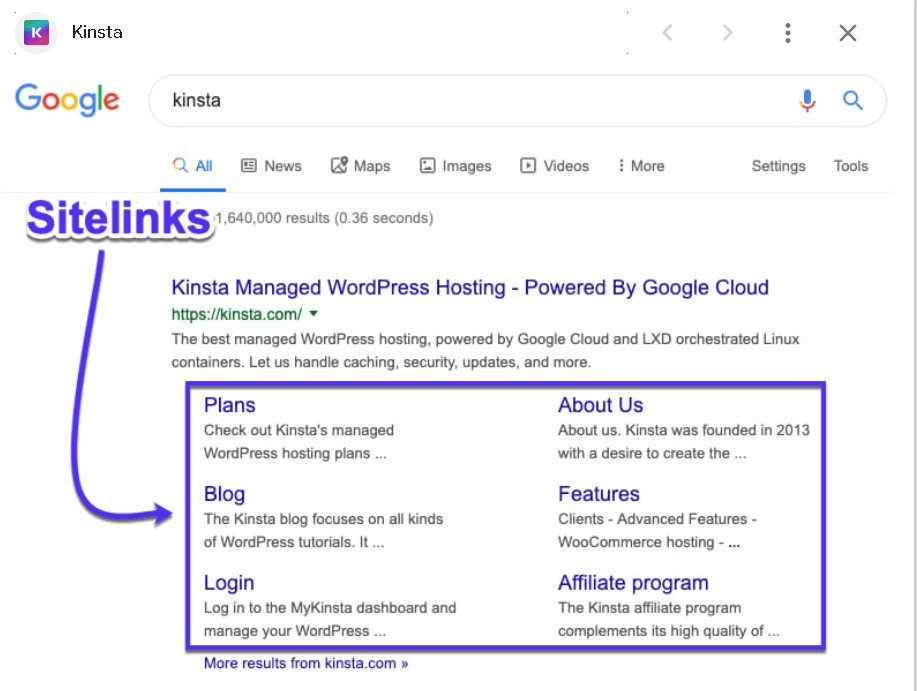Click More results from kinsta.com

(x=306, y=664)
